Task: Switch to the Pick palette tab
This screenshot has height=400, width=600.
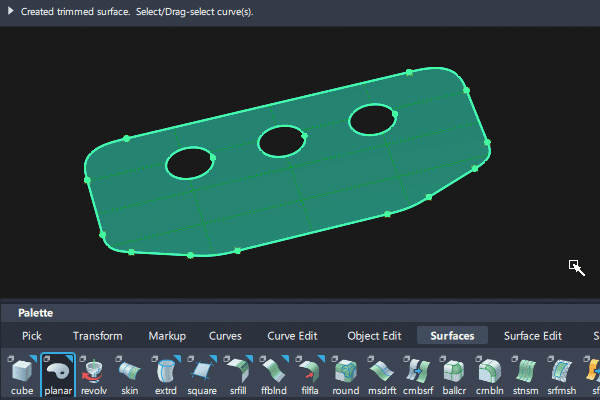Action: [x=32, y=336]
